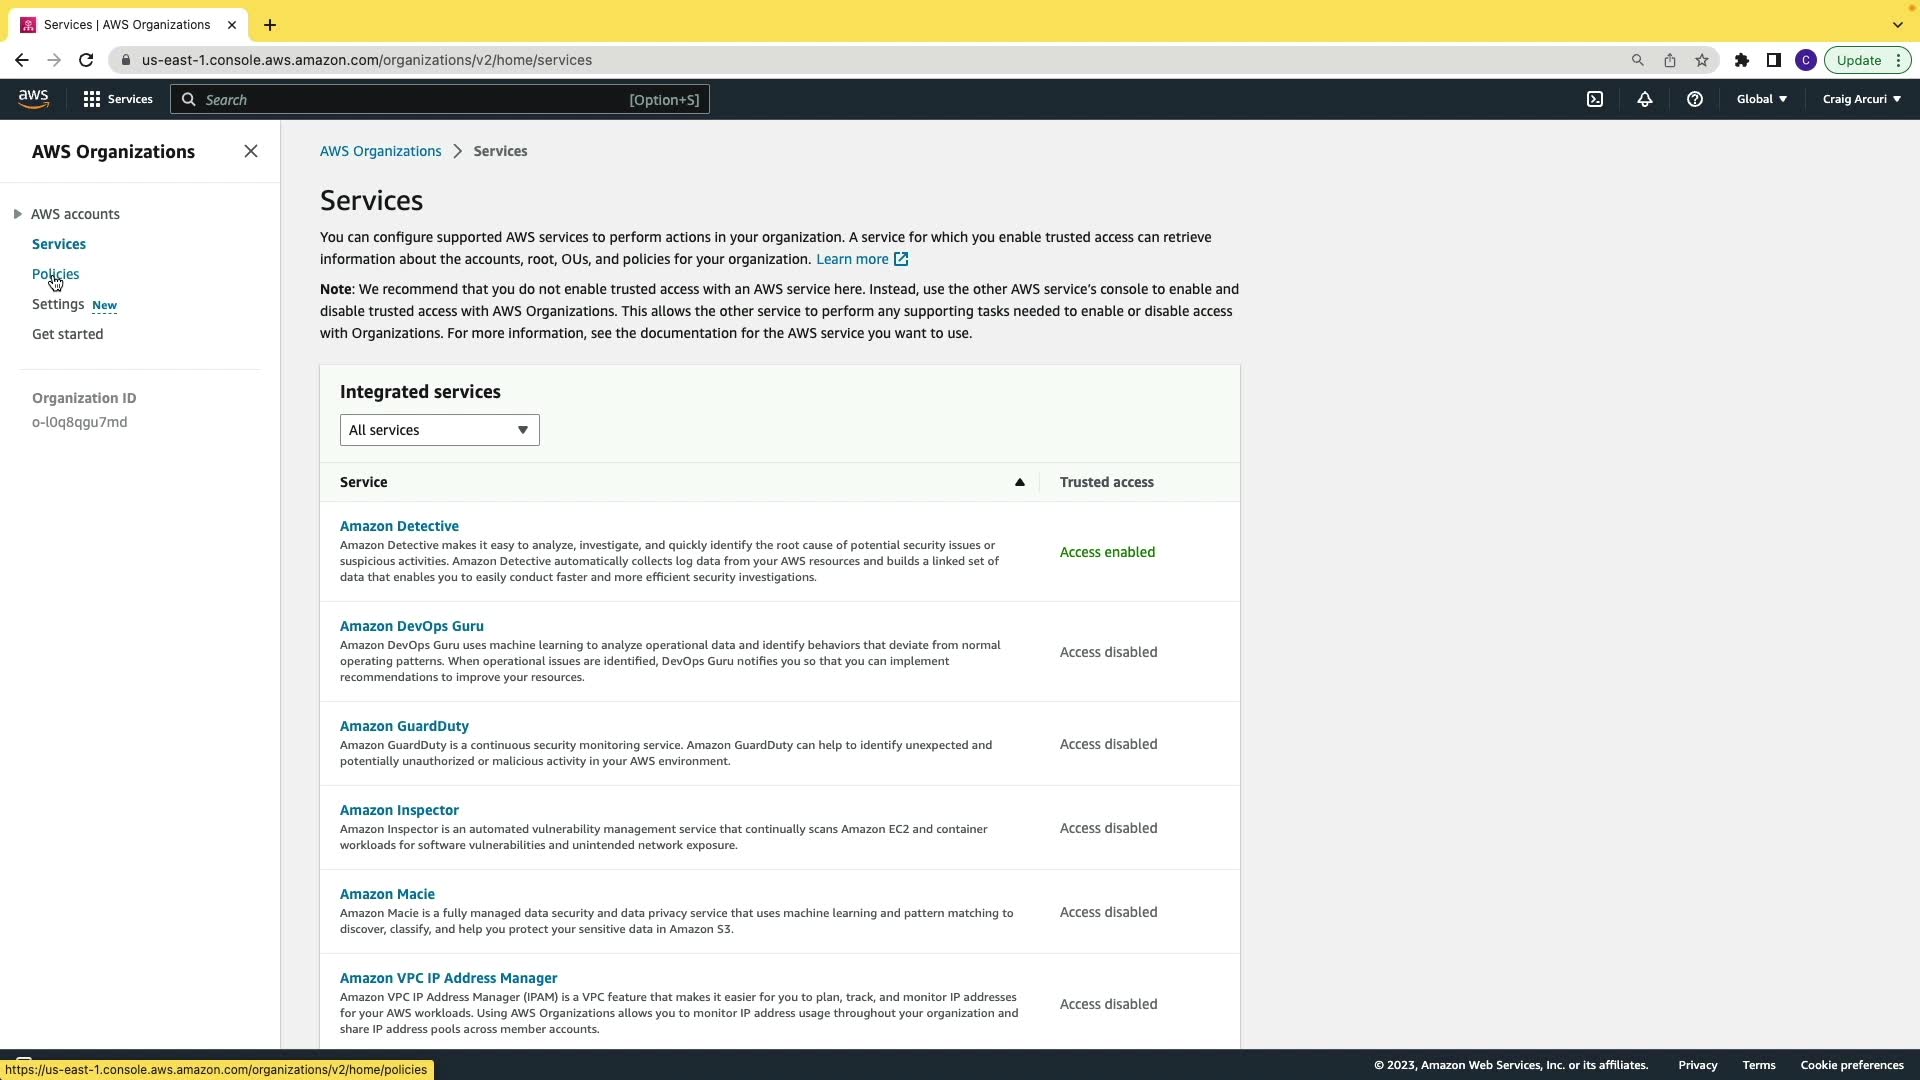Viewport: 1920px width, 1080px height.
Task: Click the AWS console search field
Action: pyautogui.click(x=440, y=99)
